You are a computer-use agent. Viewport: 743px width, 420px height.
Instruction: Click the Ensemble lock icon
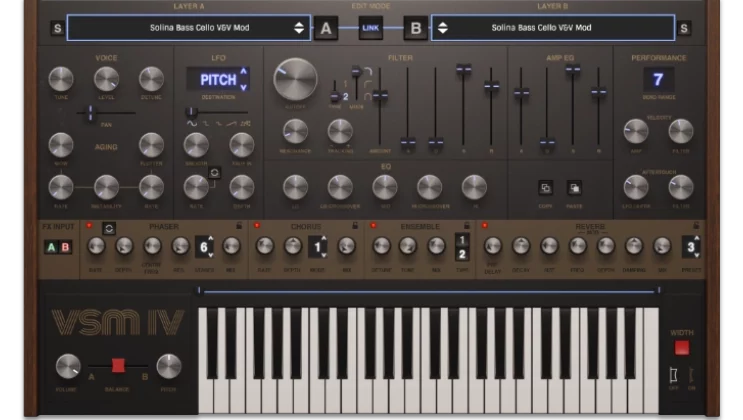(466, 227)
